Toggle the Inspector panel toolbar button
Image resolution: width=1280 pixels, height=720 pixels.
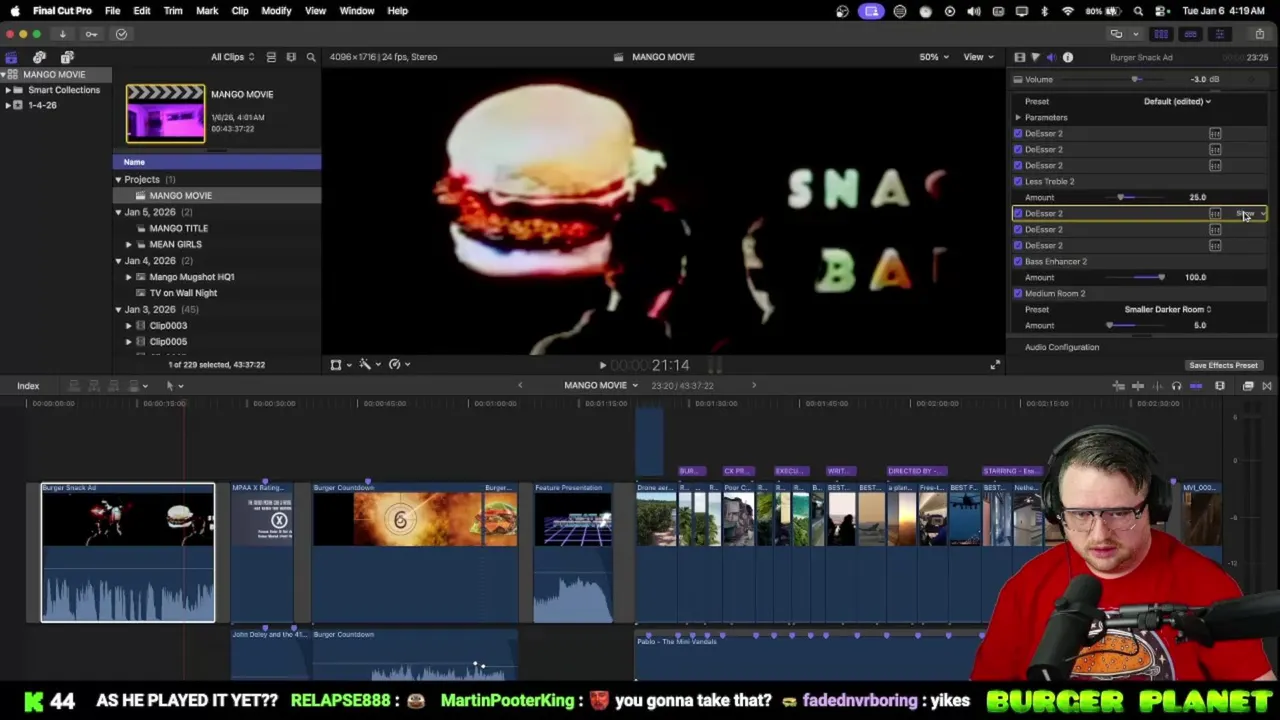point(1219,34)
